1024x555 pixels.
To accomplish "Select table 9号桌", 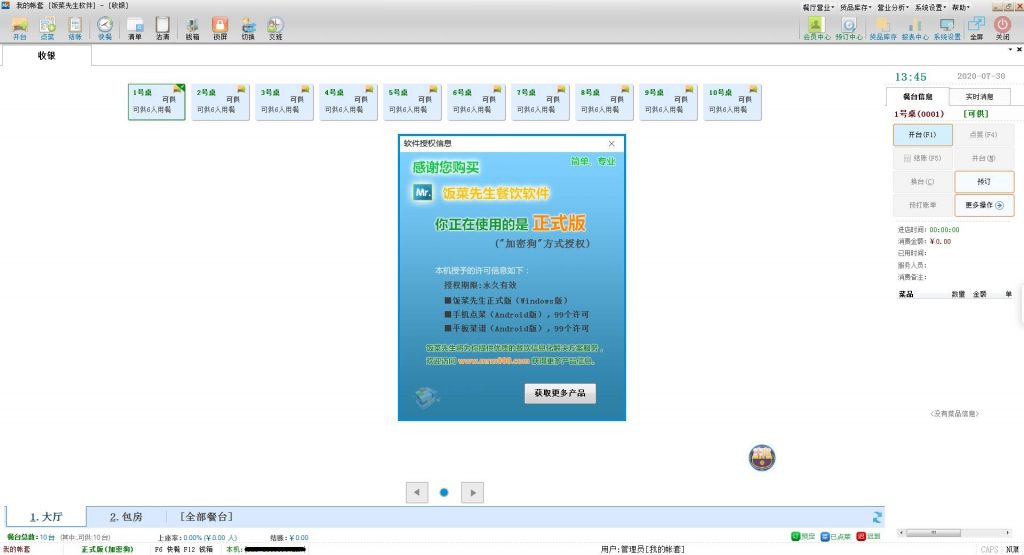I will point(669,102).
